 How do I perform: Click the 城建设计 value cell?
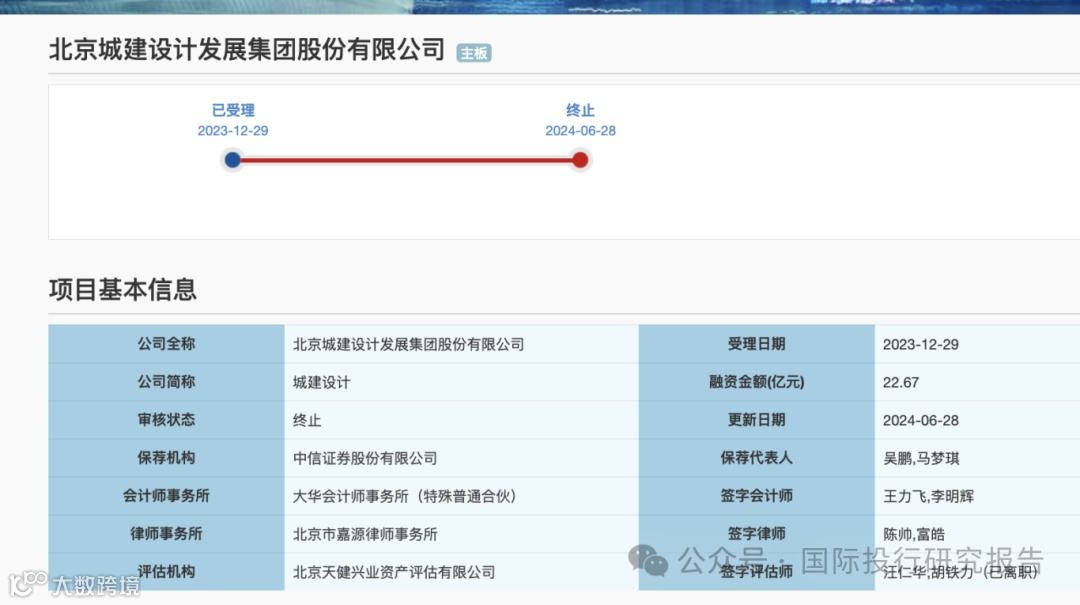[461, 382]
